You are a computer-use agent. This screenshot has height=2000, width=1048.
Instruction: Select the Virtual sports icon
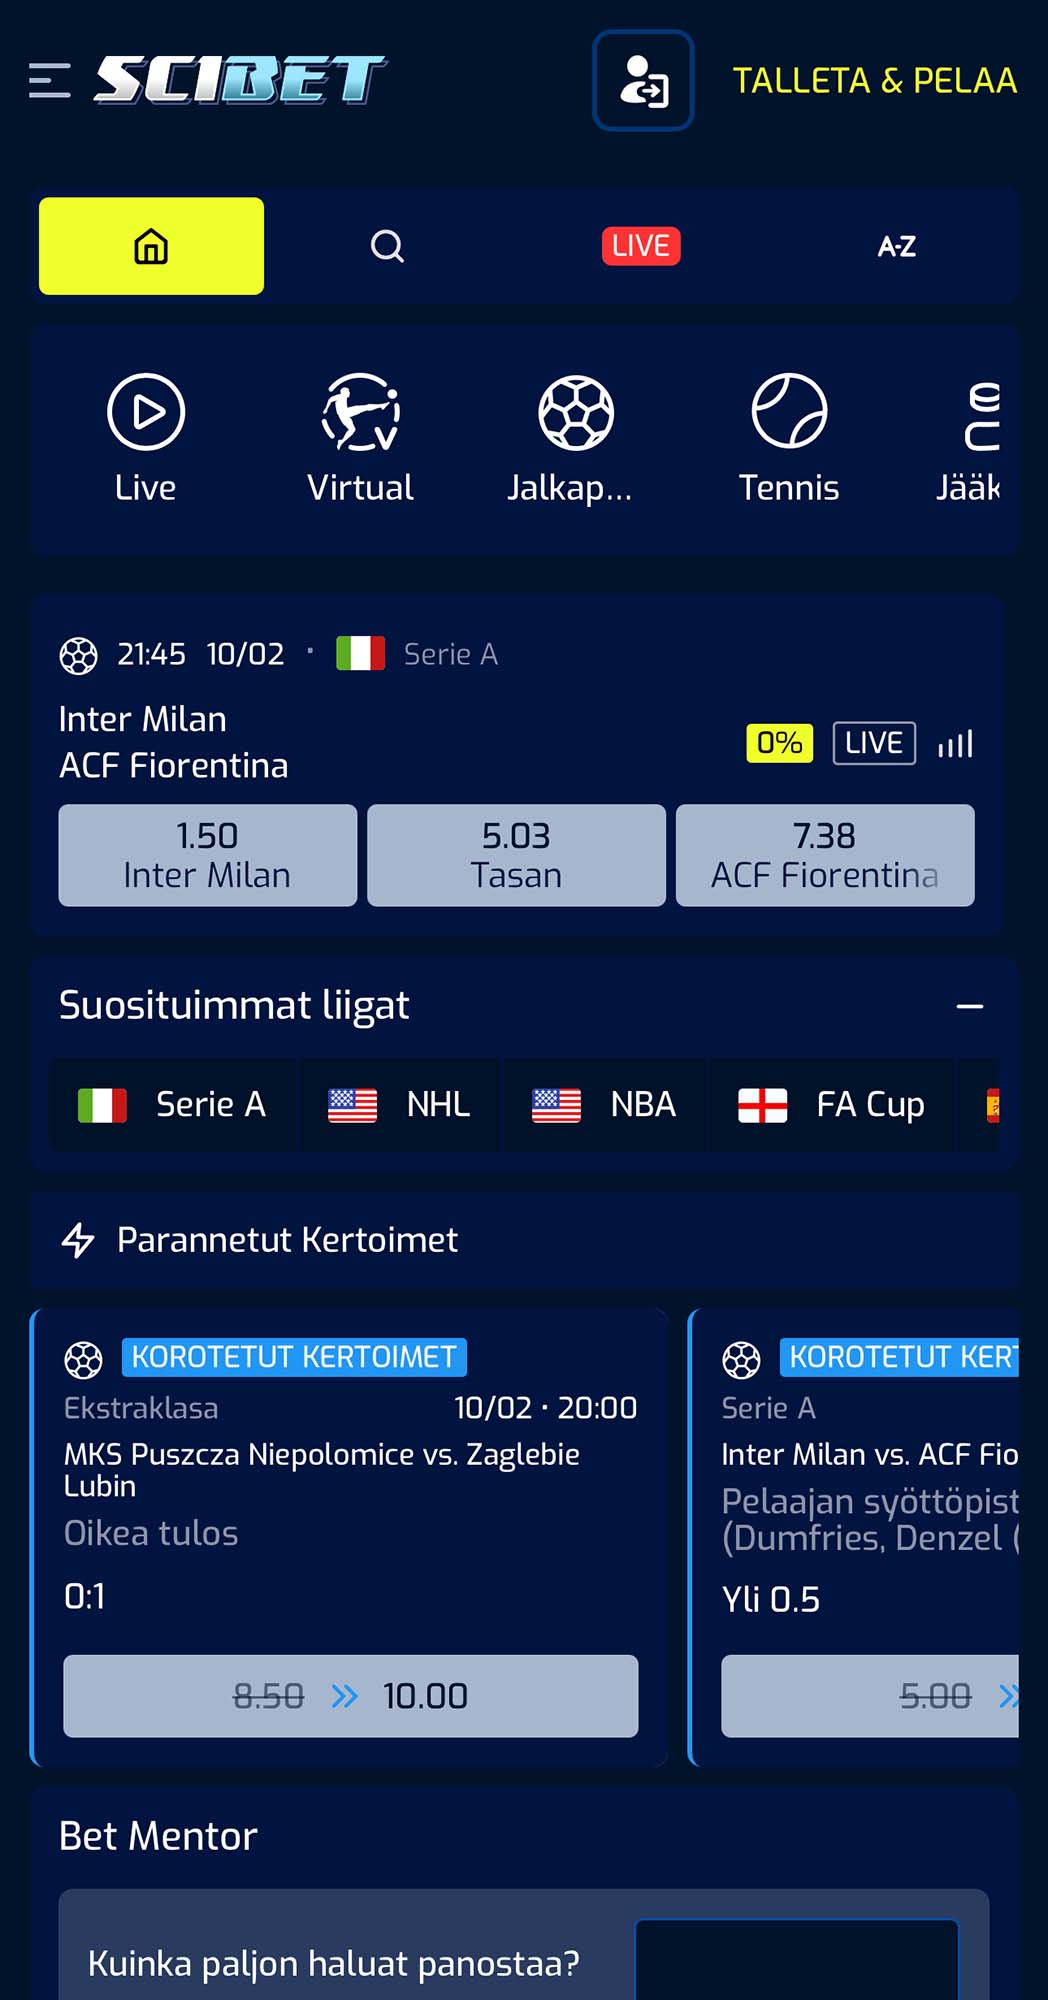coord(360,437)
